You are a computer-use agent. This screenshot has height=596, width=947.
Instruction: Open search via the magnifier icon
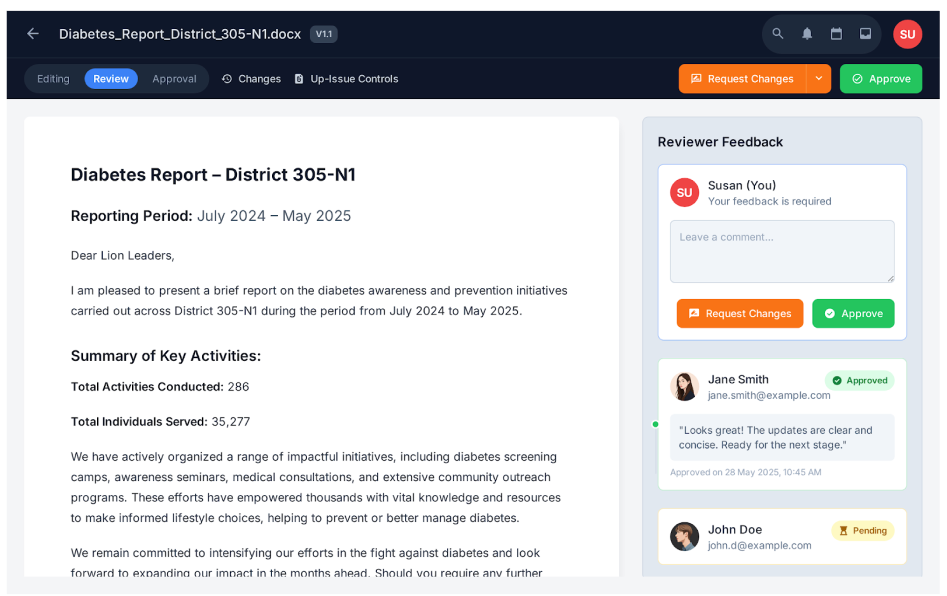(778, 34)
